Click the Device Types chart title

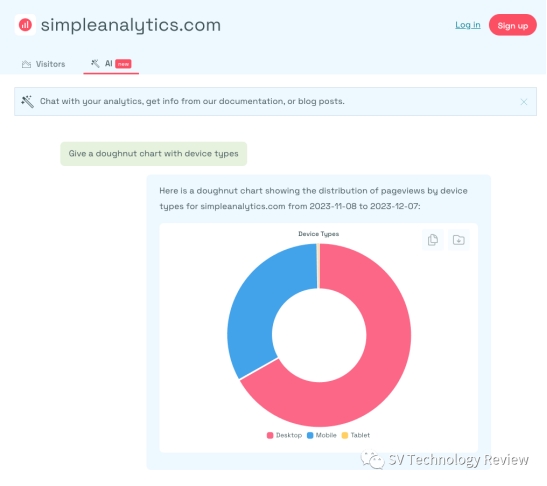[x=319, y=234]
